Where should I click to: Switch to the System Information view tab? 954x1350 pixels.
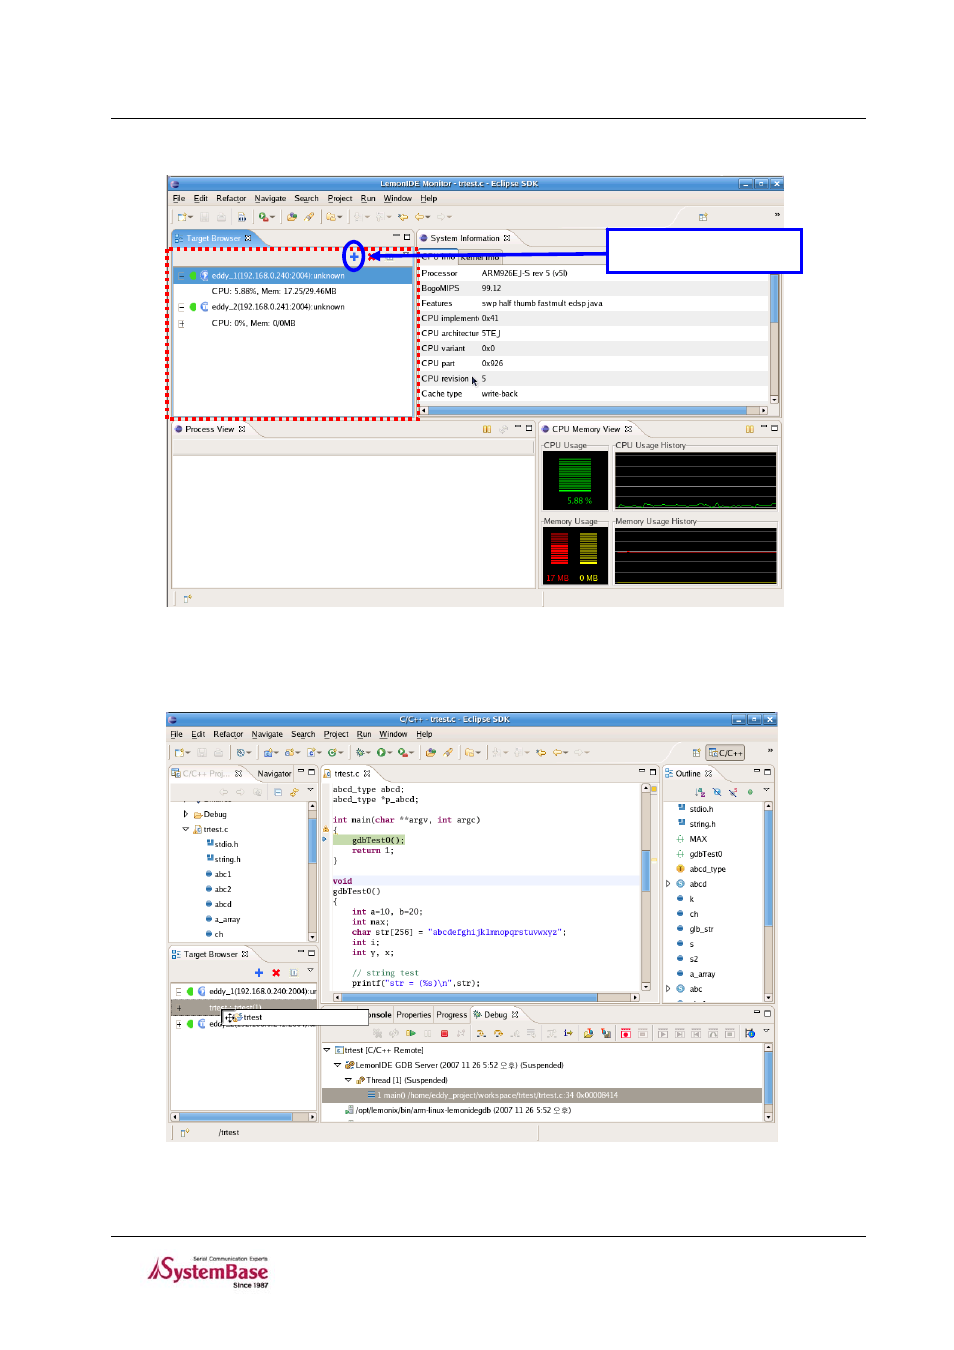[465, 238]
